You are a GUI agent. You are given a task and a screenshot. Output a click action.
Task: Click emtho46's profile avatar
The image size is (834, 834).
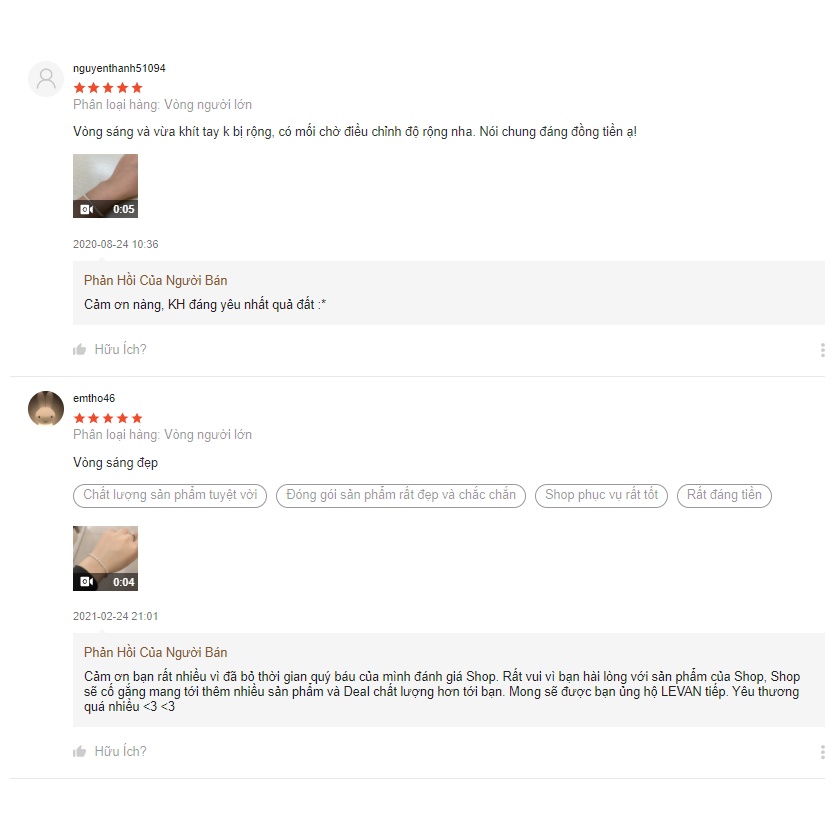46,409
